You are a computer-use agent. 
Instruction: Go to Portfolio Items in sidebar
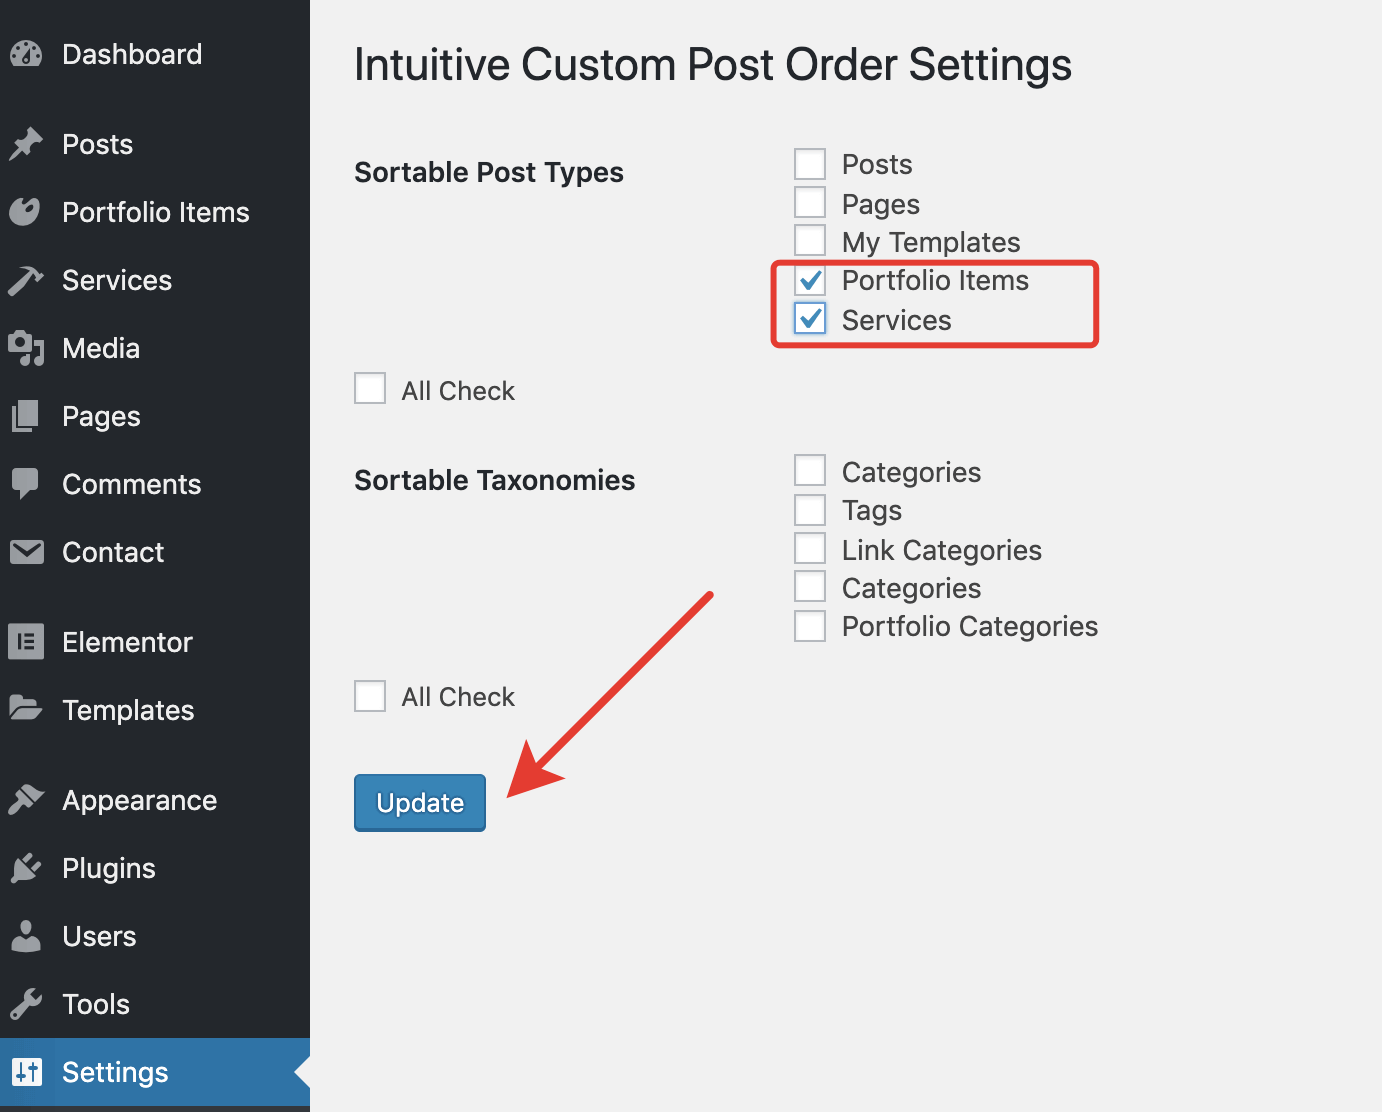(155, 212)
